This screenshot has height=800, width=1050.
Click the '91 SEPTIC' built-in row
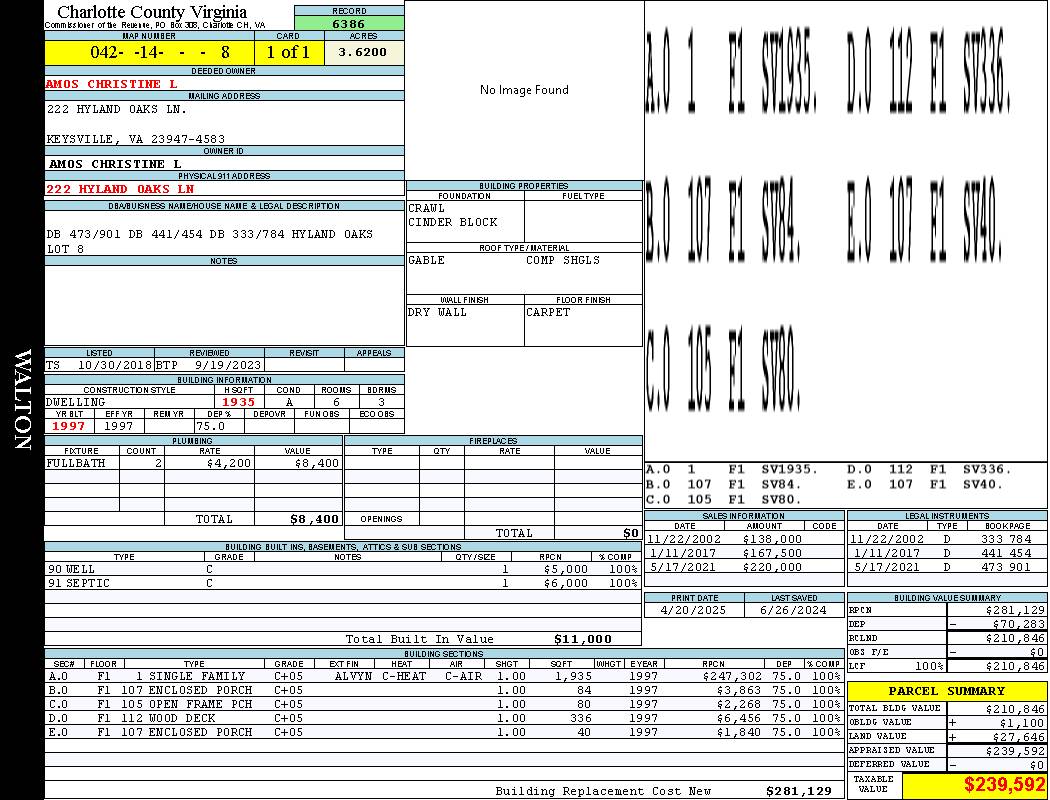pos(343,584)
